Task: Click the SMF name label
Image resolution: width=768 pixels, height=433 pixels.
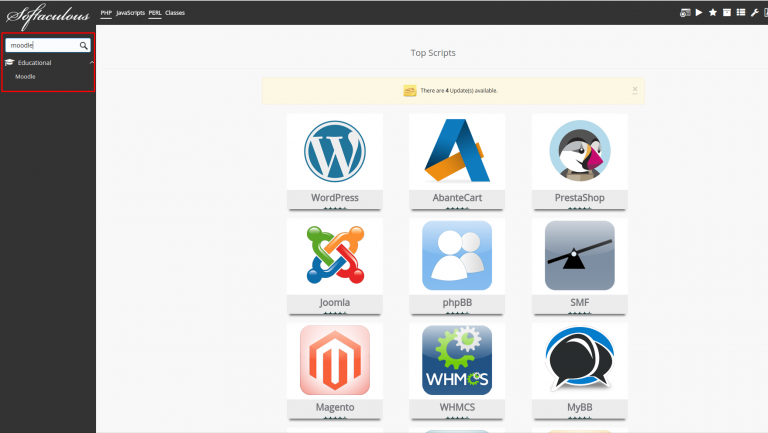Action: (579, 302)
